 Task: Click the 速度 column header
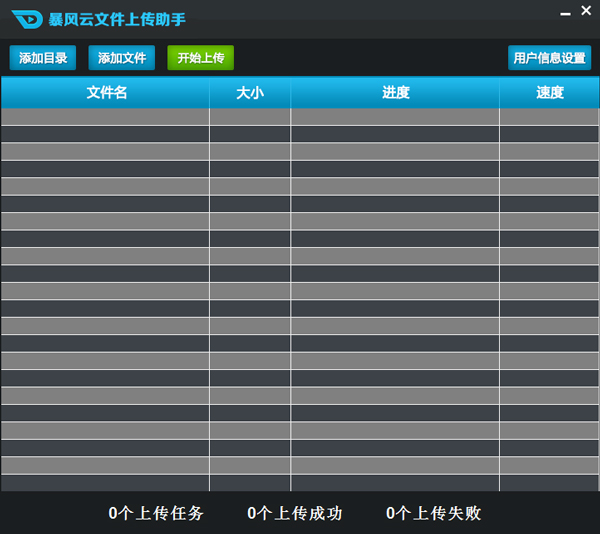pos(549,93)
